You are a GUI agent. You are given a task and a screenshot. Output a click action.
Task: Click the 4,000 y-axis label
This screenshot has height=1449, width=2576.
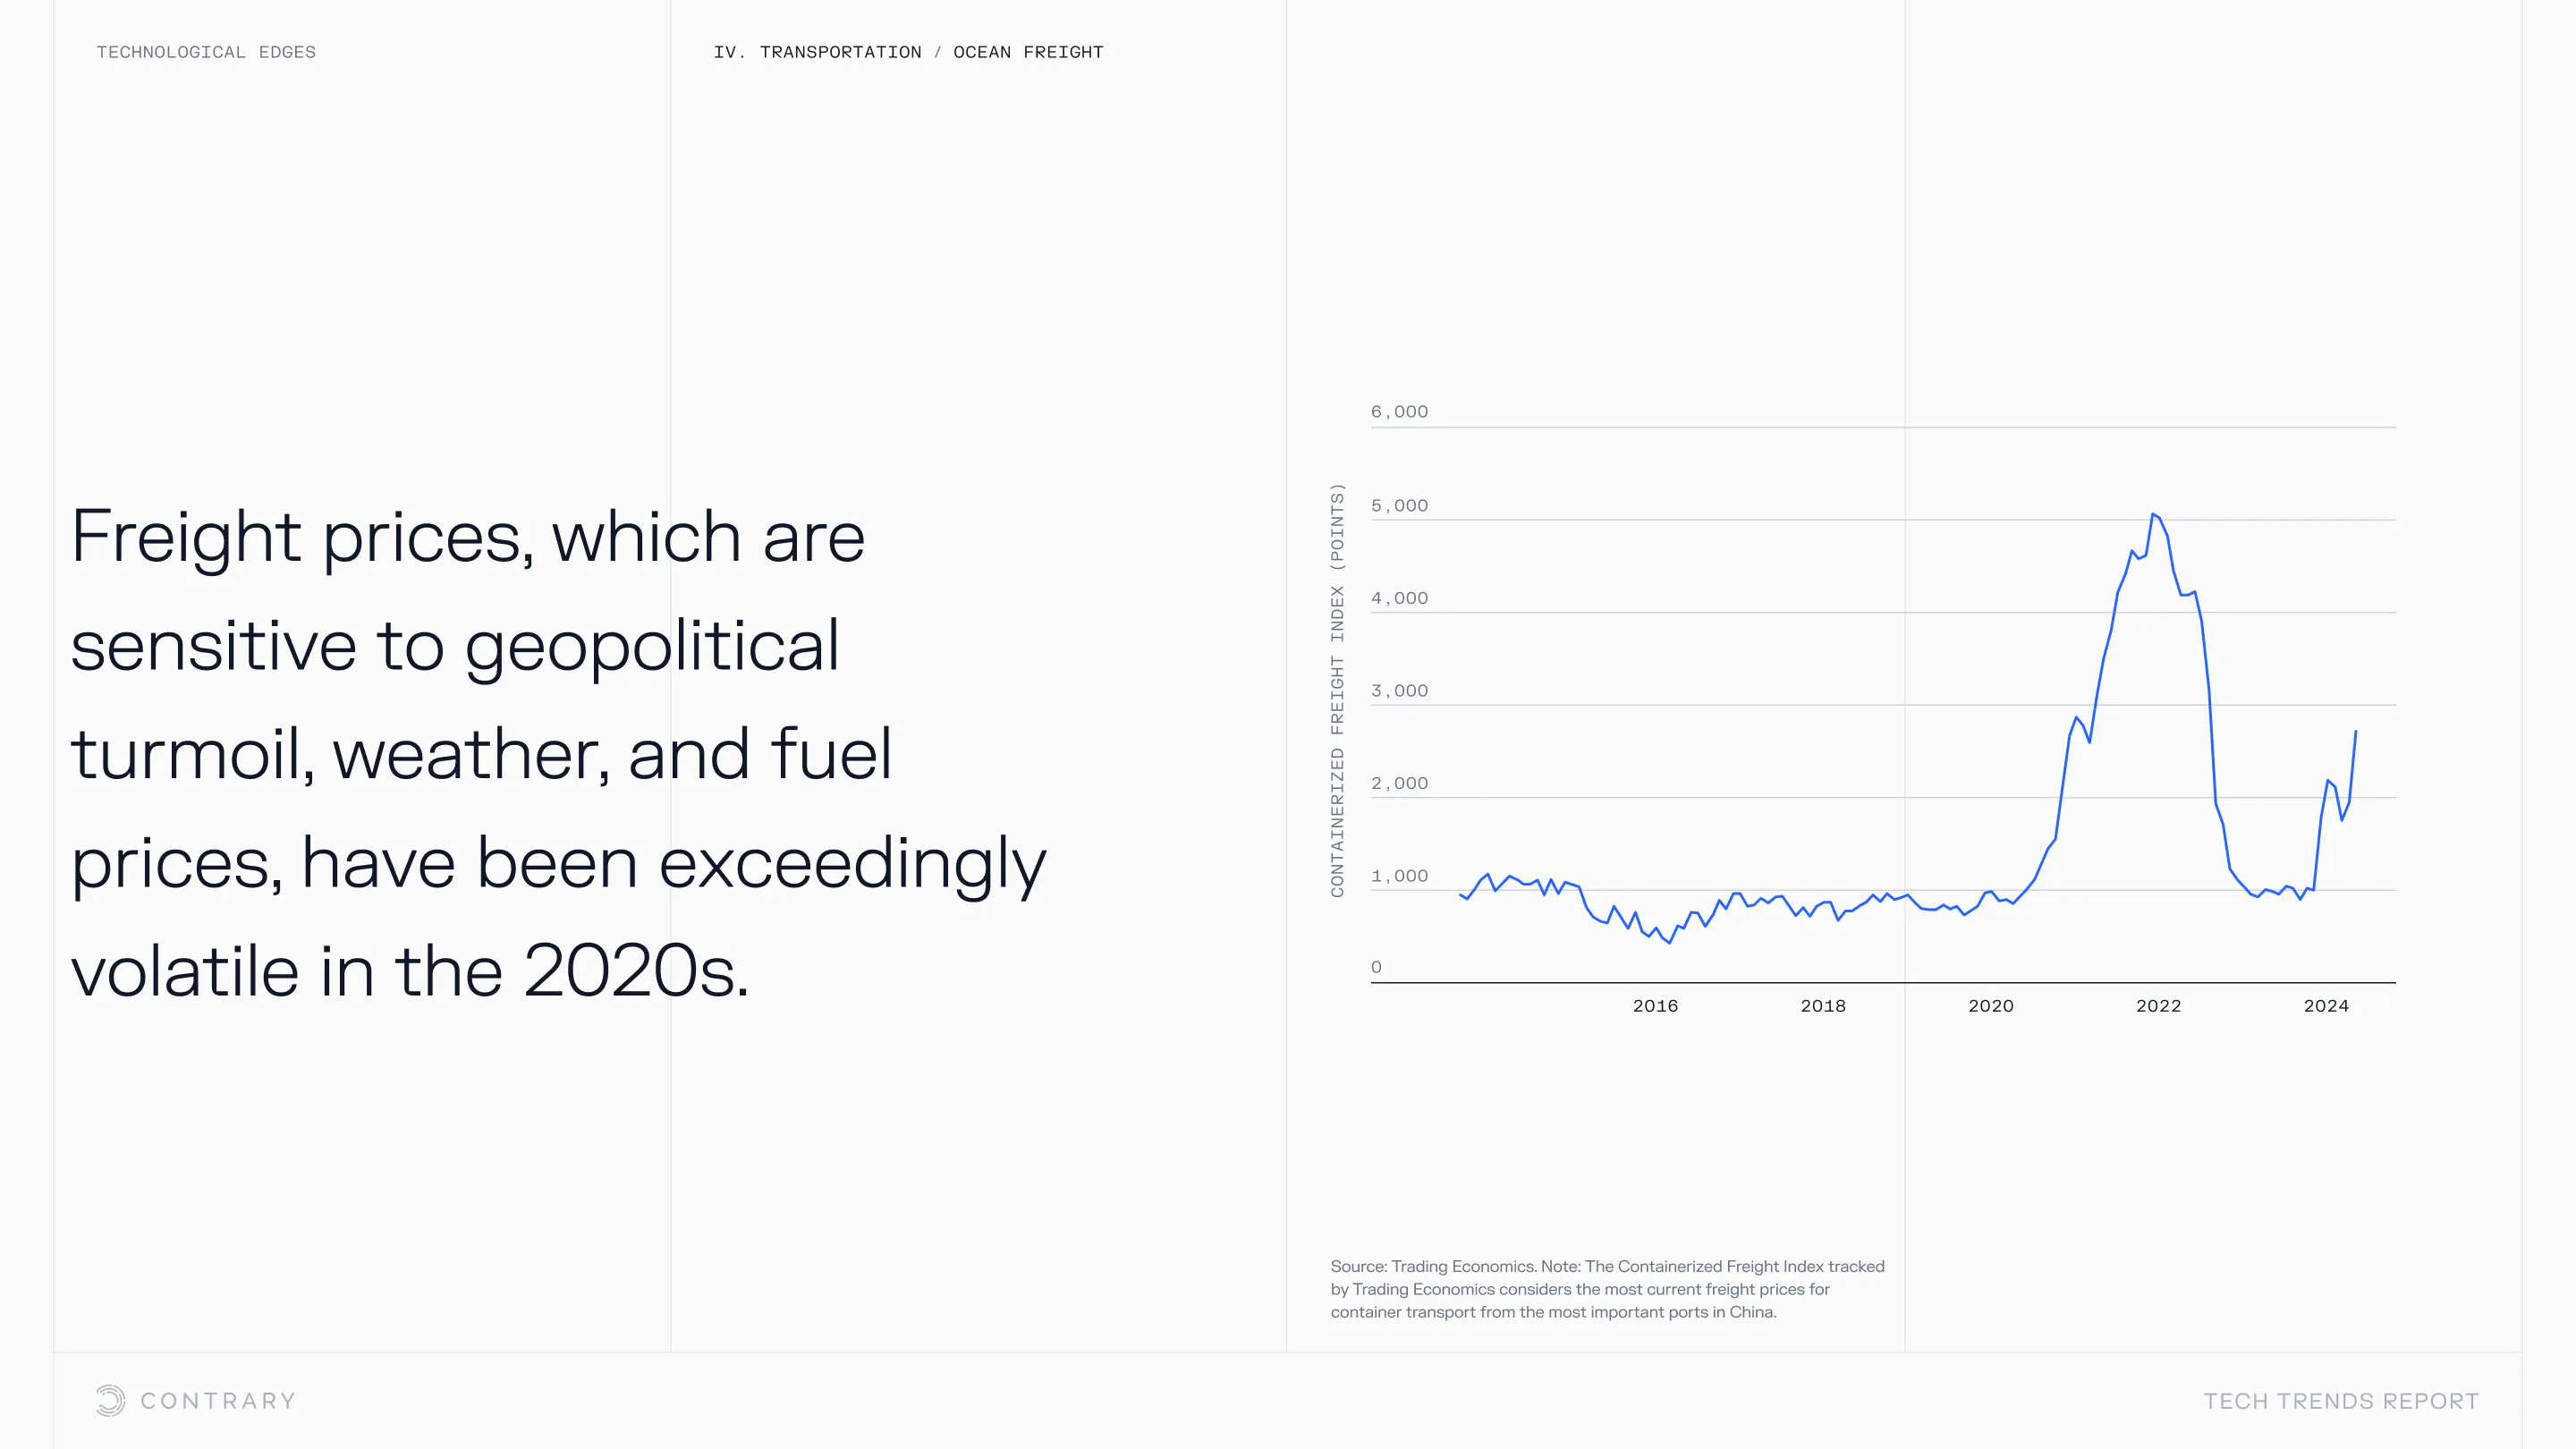1399,598
